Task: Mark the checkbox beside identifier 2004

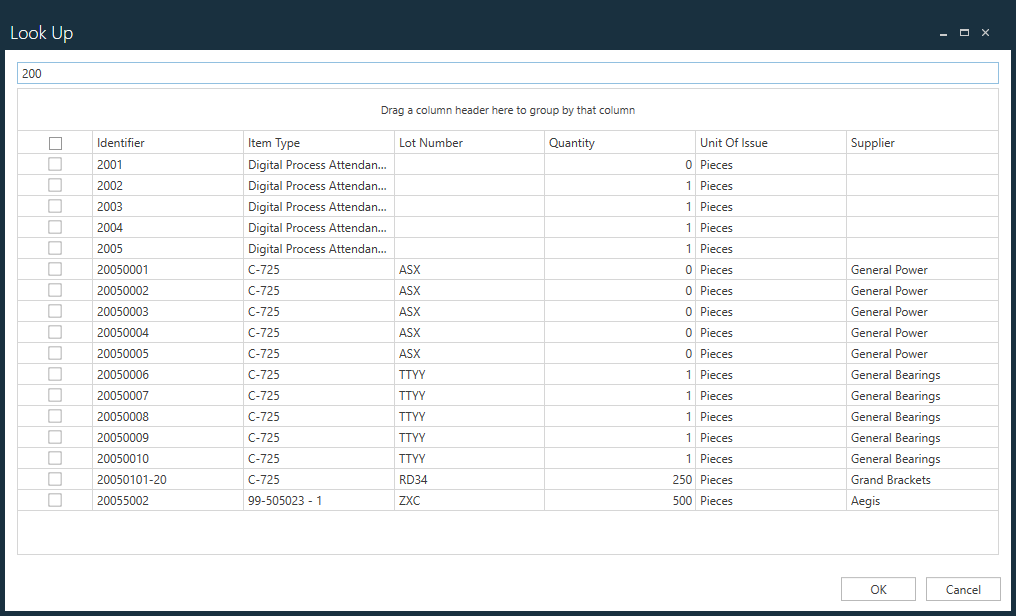Action: tap(55, 227)
